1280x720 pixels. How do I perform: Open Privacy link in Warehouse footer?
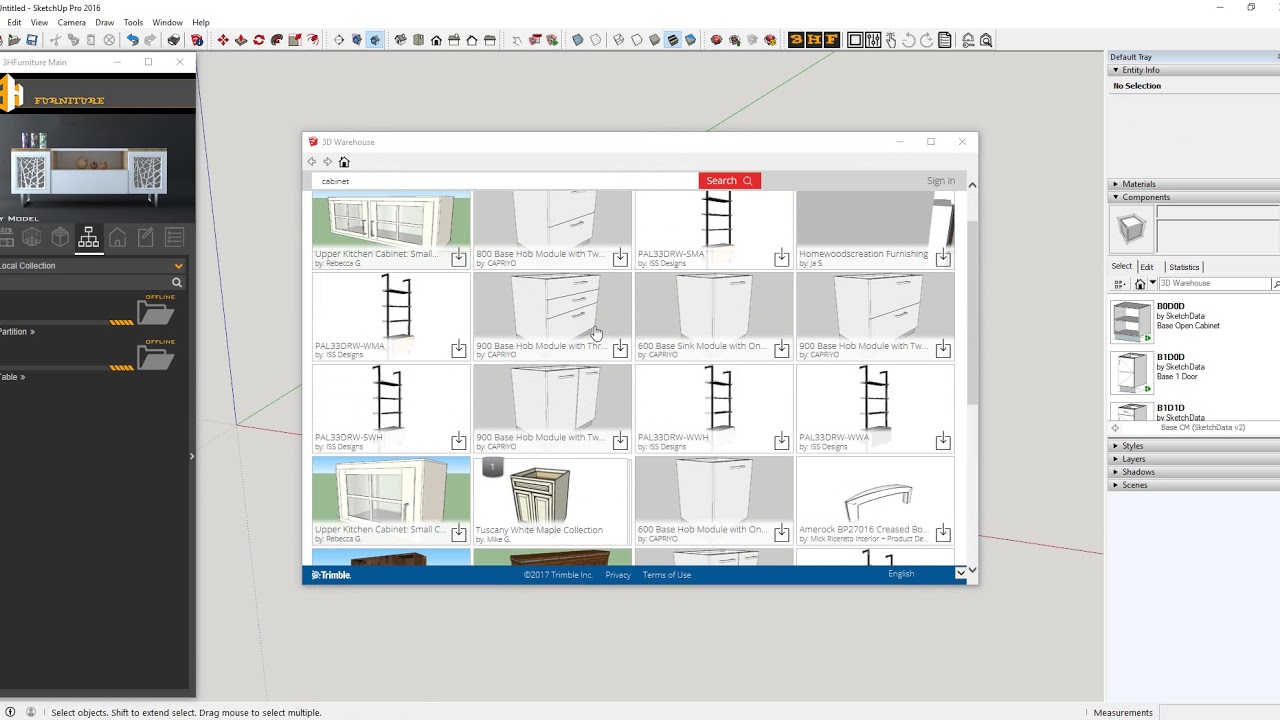[x=618, y=575]
